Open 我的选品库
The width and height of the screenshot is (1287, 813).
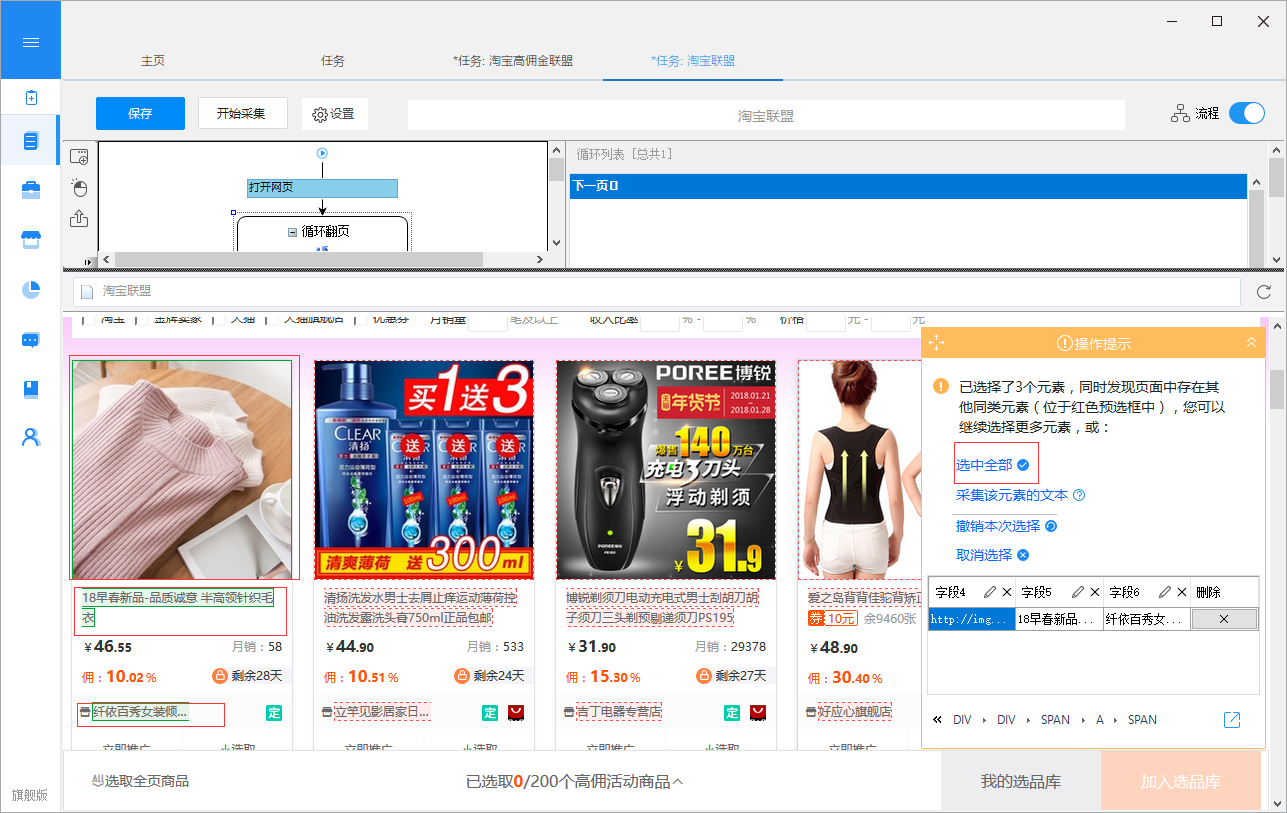pos(1021,781)
